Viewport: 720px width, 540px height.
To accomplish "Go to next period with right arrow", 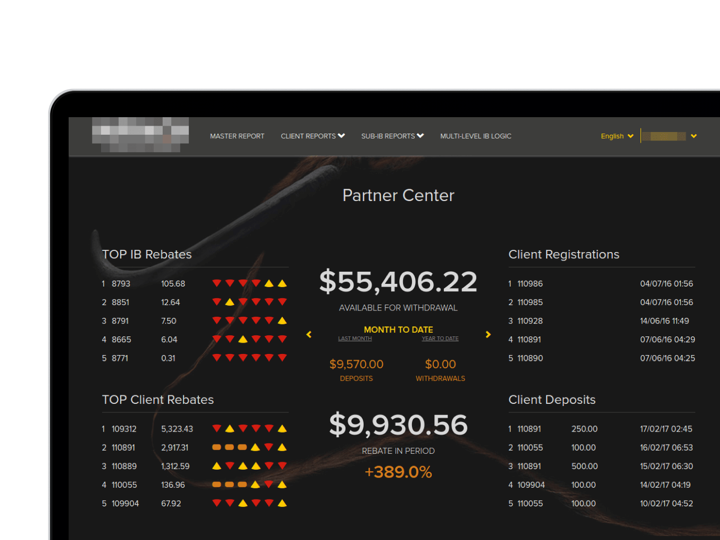I will (x=488, y=335).
